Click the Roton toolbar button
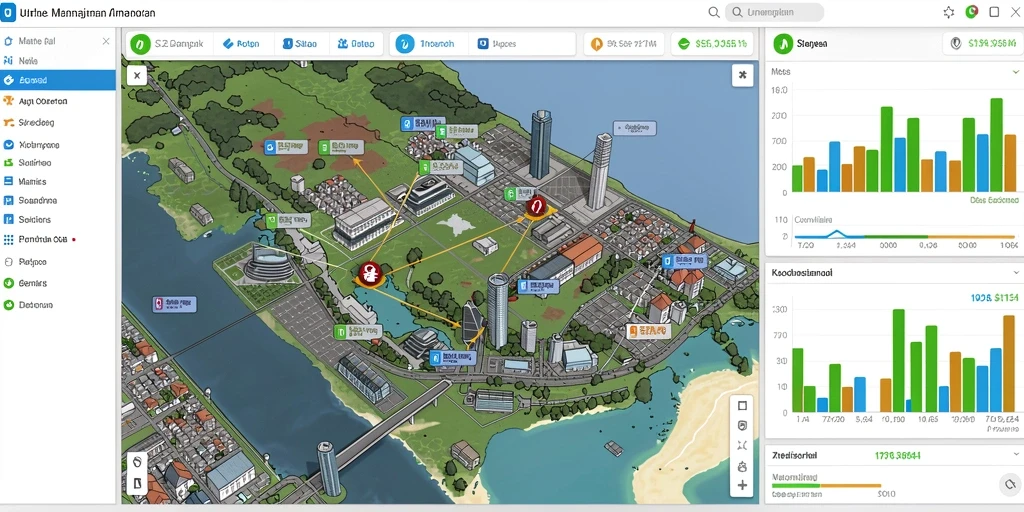The width and height of the screenshot is (1024, 512). (x=241, y=44)
